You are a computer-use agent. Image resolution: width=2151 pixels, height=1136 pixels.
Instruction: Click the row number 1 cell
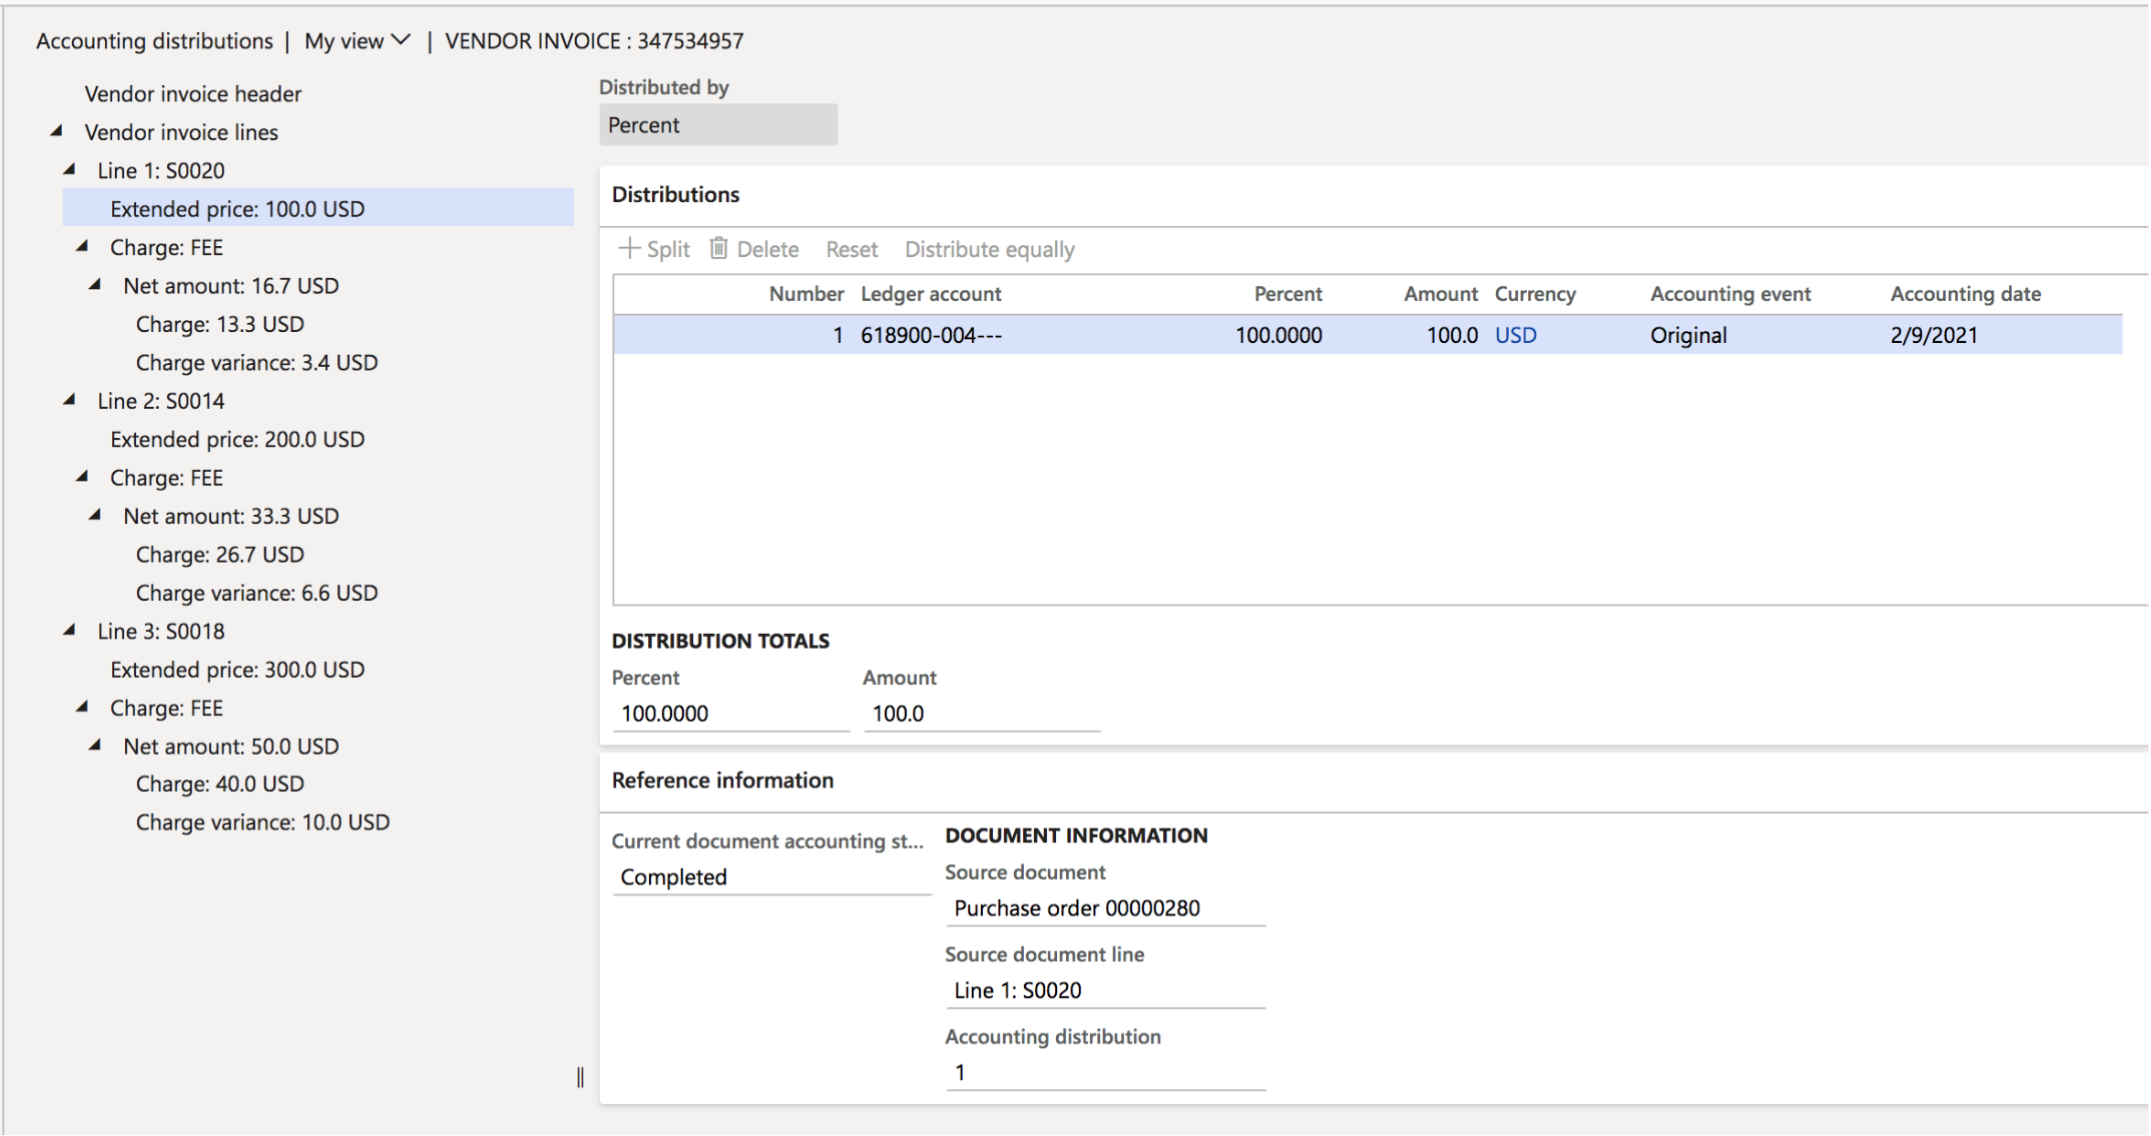[838, 335]
